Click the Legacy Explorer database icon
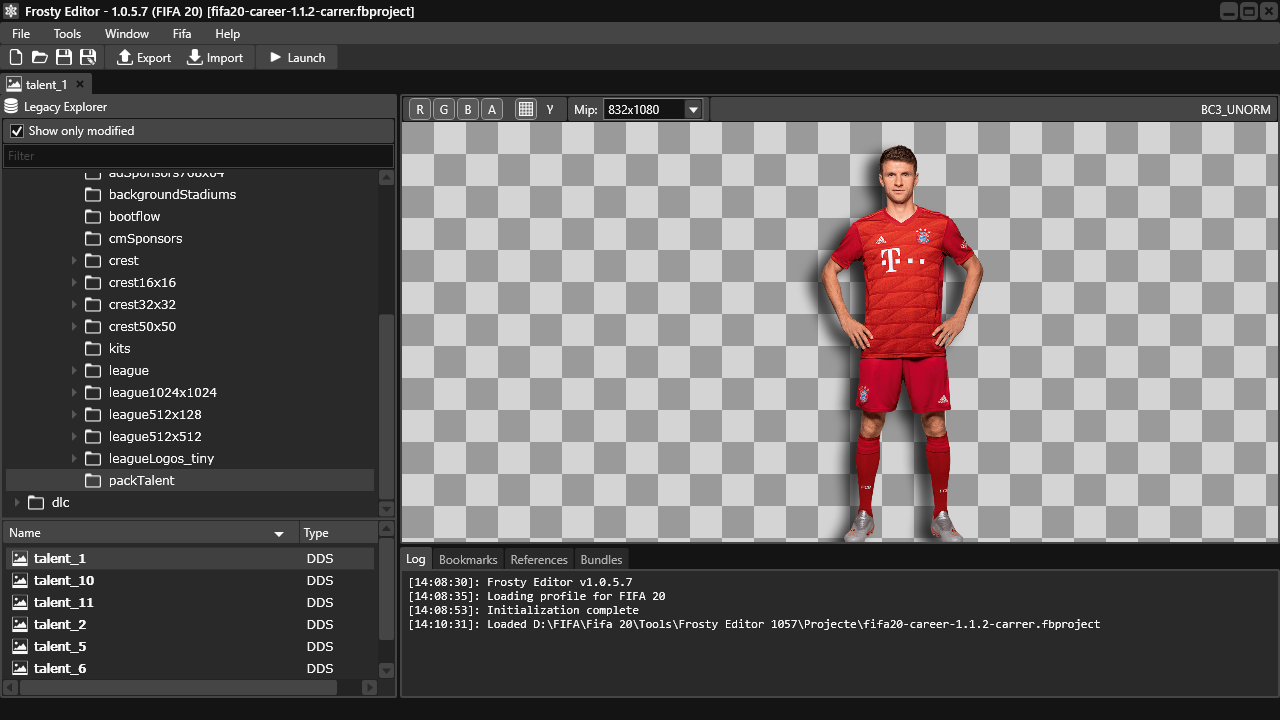Screen dimensions: 1280x720 pos(12,107)
